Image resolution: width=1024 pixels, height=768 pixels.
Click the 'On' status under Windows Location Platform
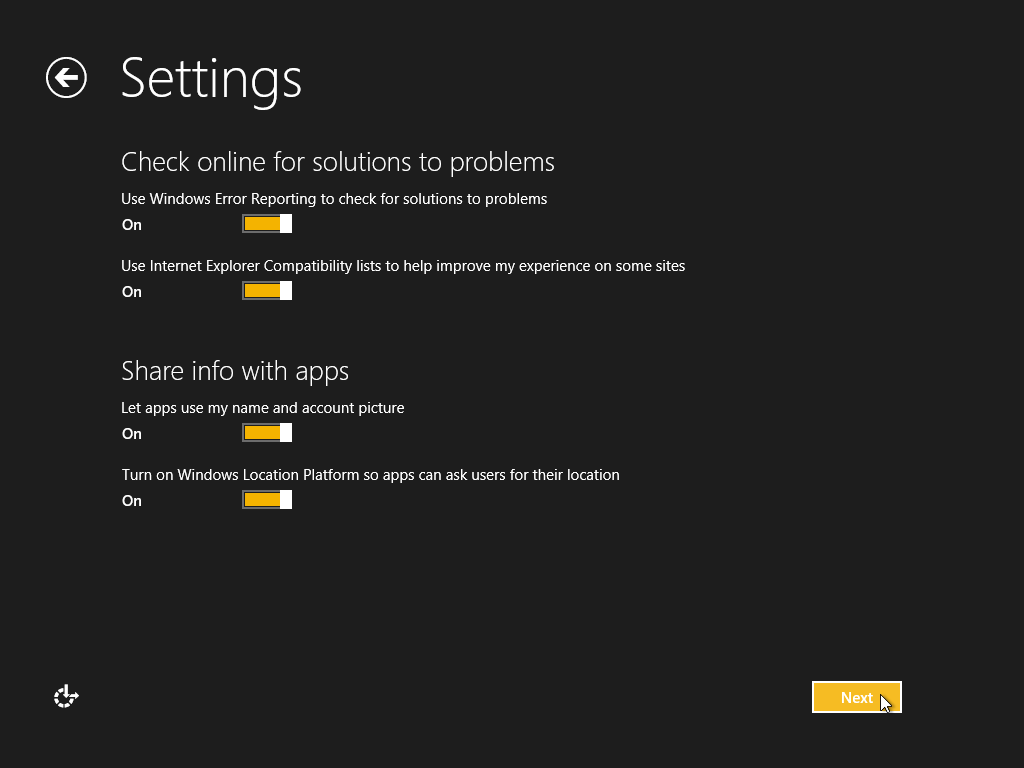coord(132,501)
